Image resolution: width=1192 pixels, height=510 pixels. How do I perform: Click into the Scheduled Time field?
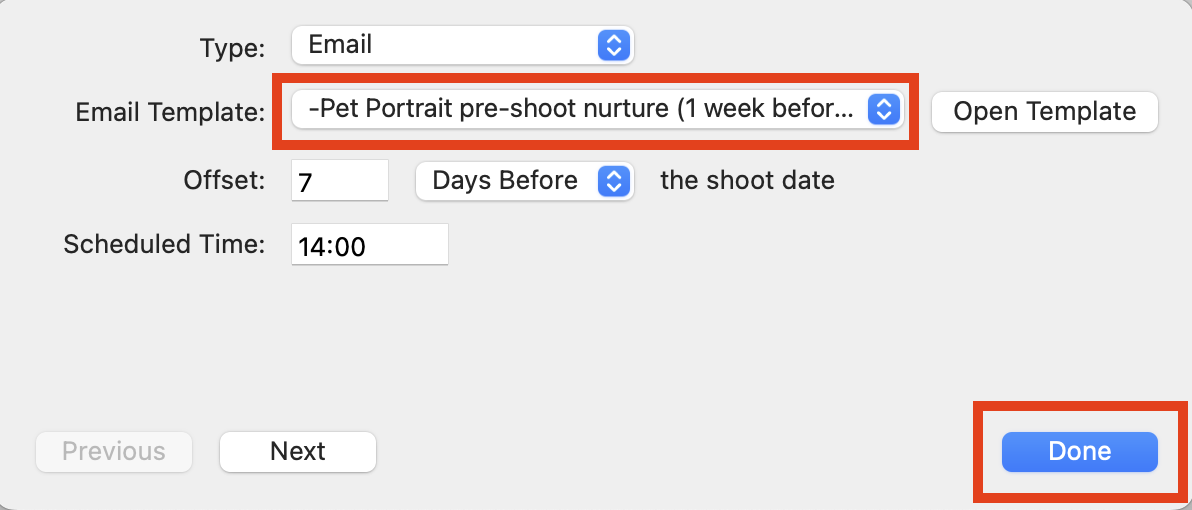(x=370, y=245)
